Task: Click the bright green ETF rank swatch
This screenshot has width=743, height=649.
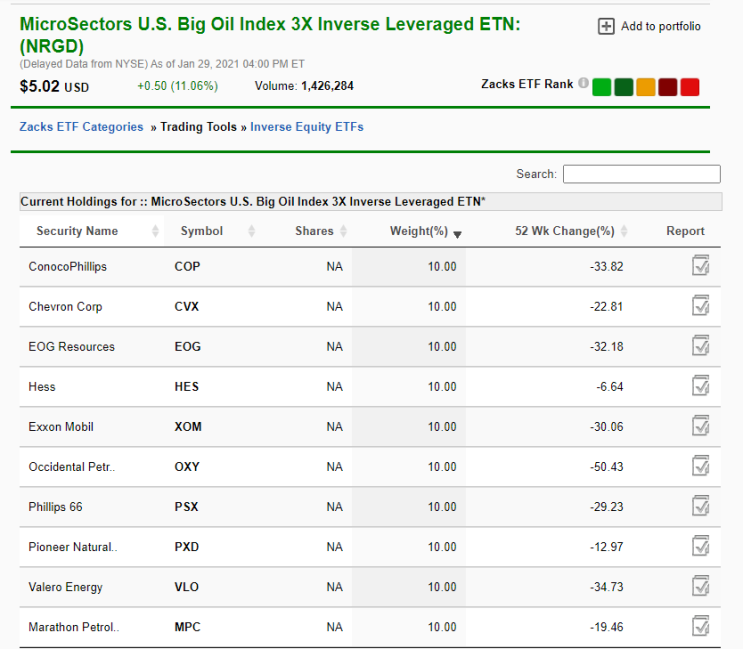Action: 601,87
